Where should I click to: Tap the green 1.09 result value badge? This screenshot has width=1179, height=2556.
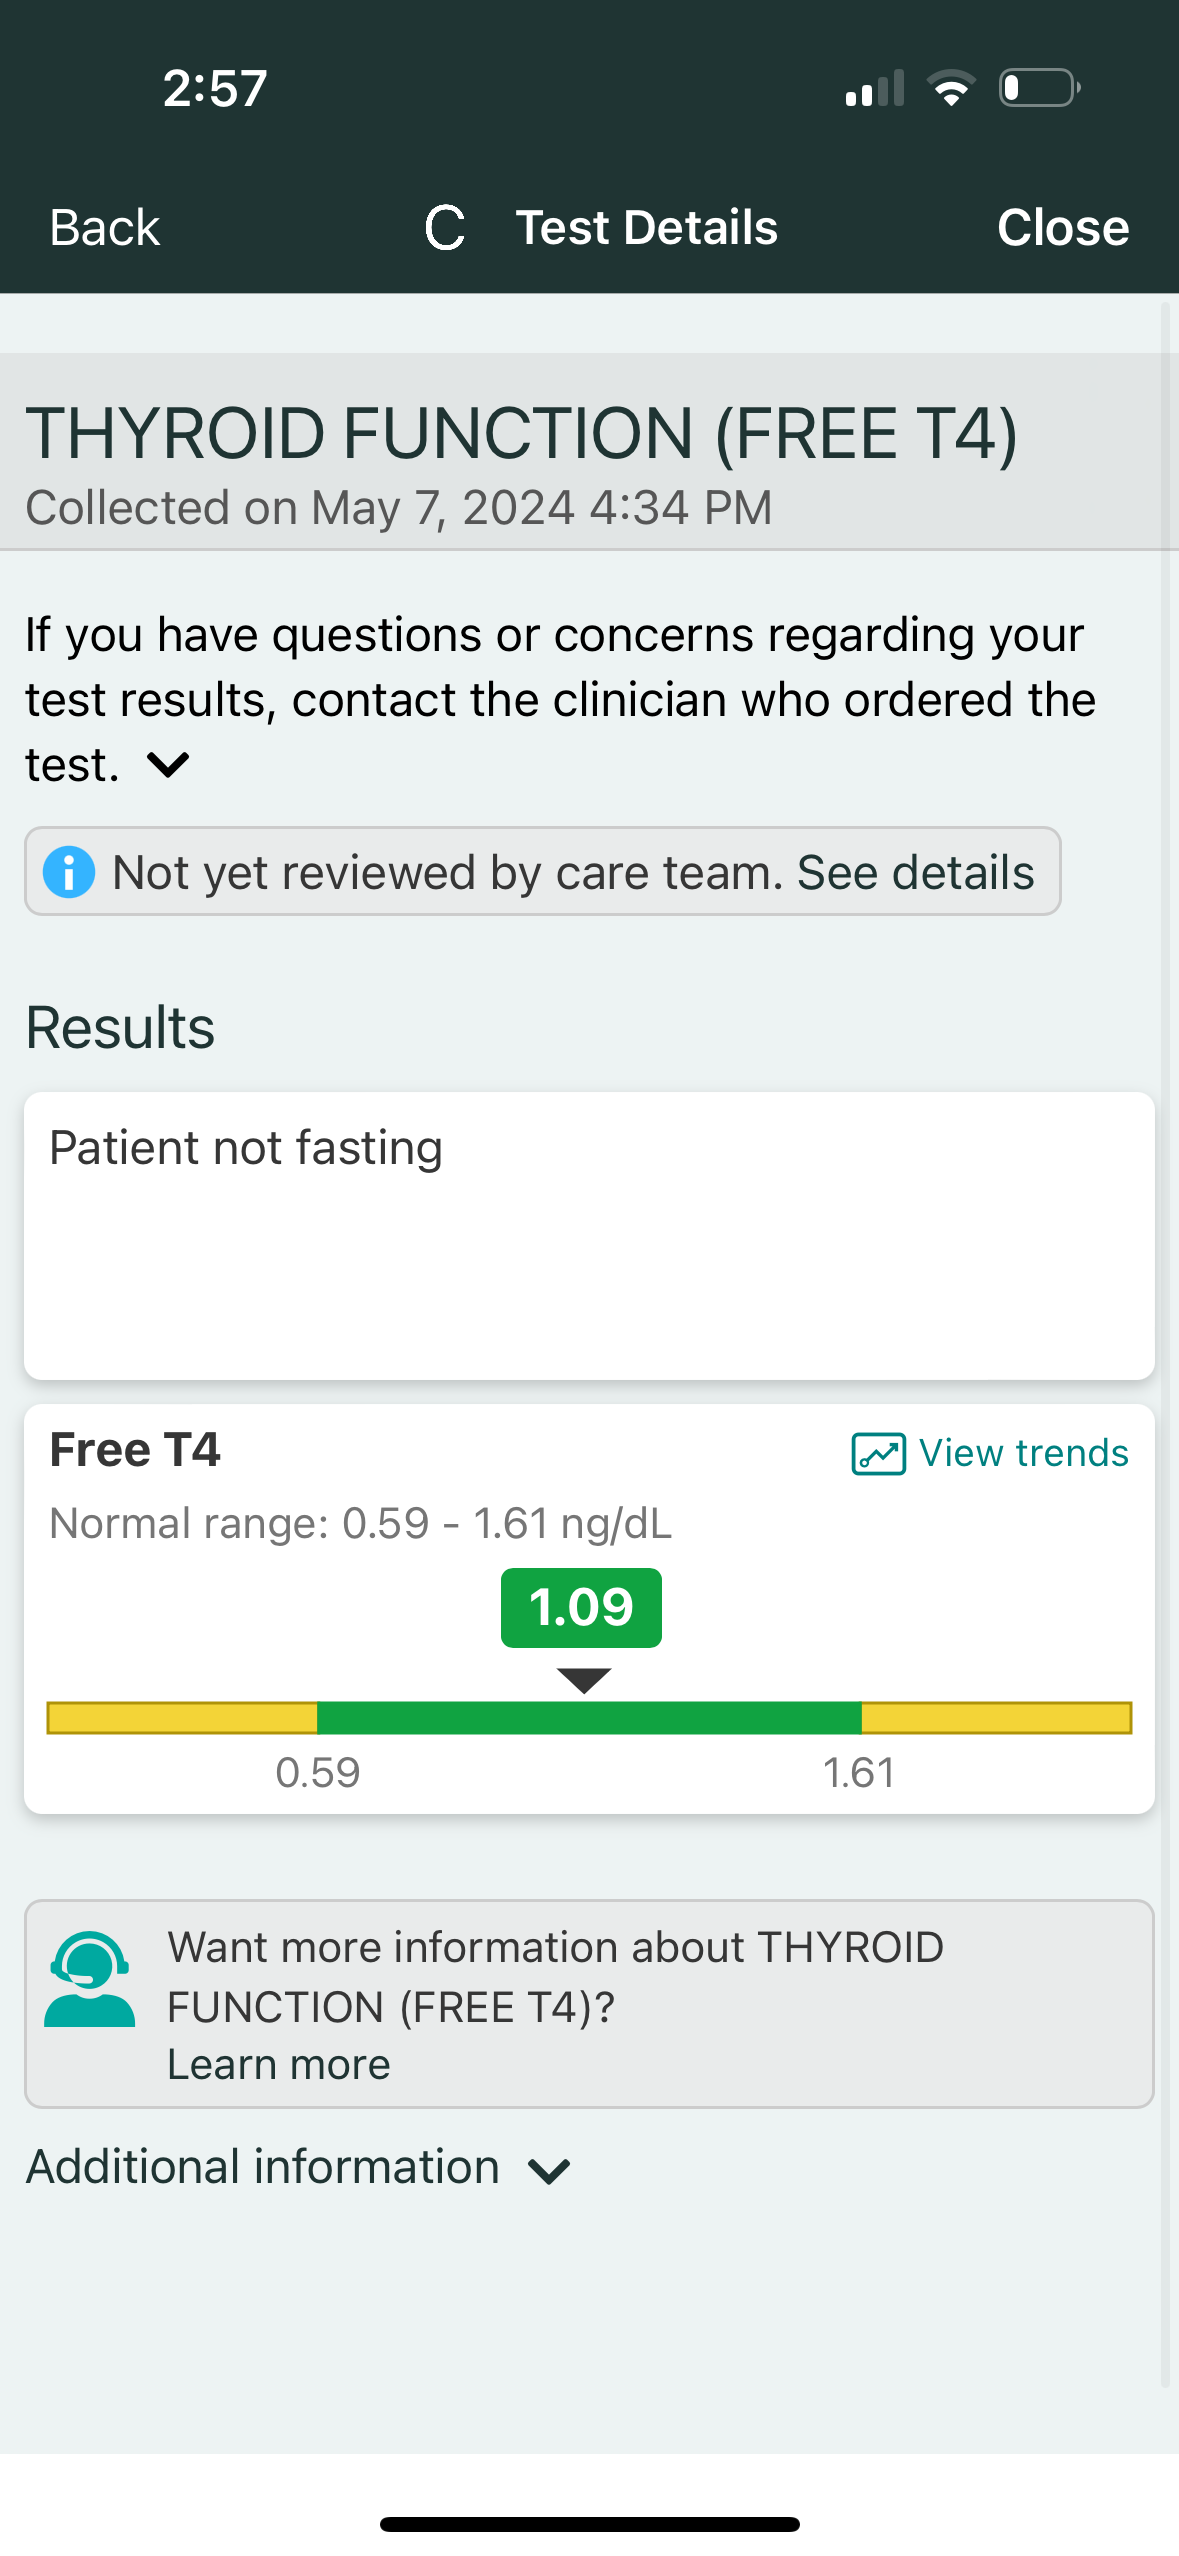coord(581,1608)
